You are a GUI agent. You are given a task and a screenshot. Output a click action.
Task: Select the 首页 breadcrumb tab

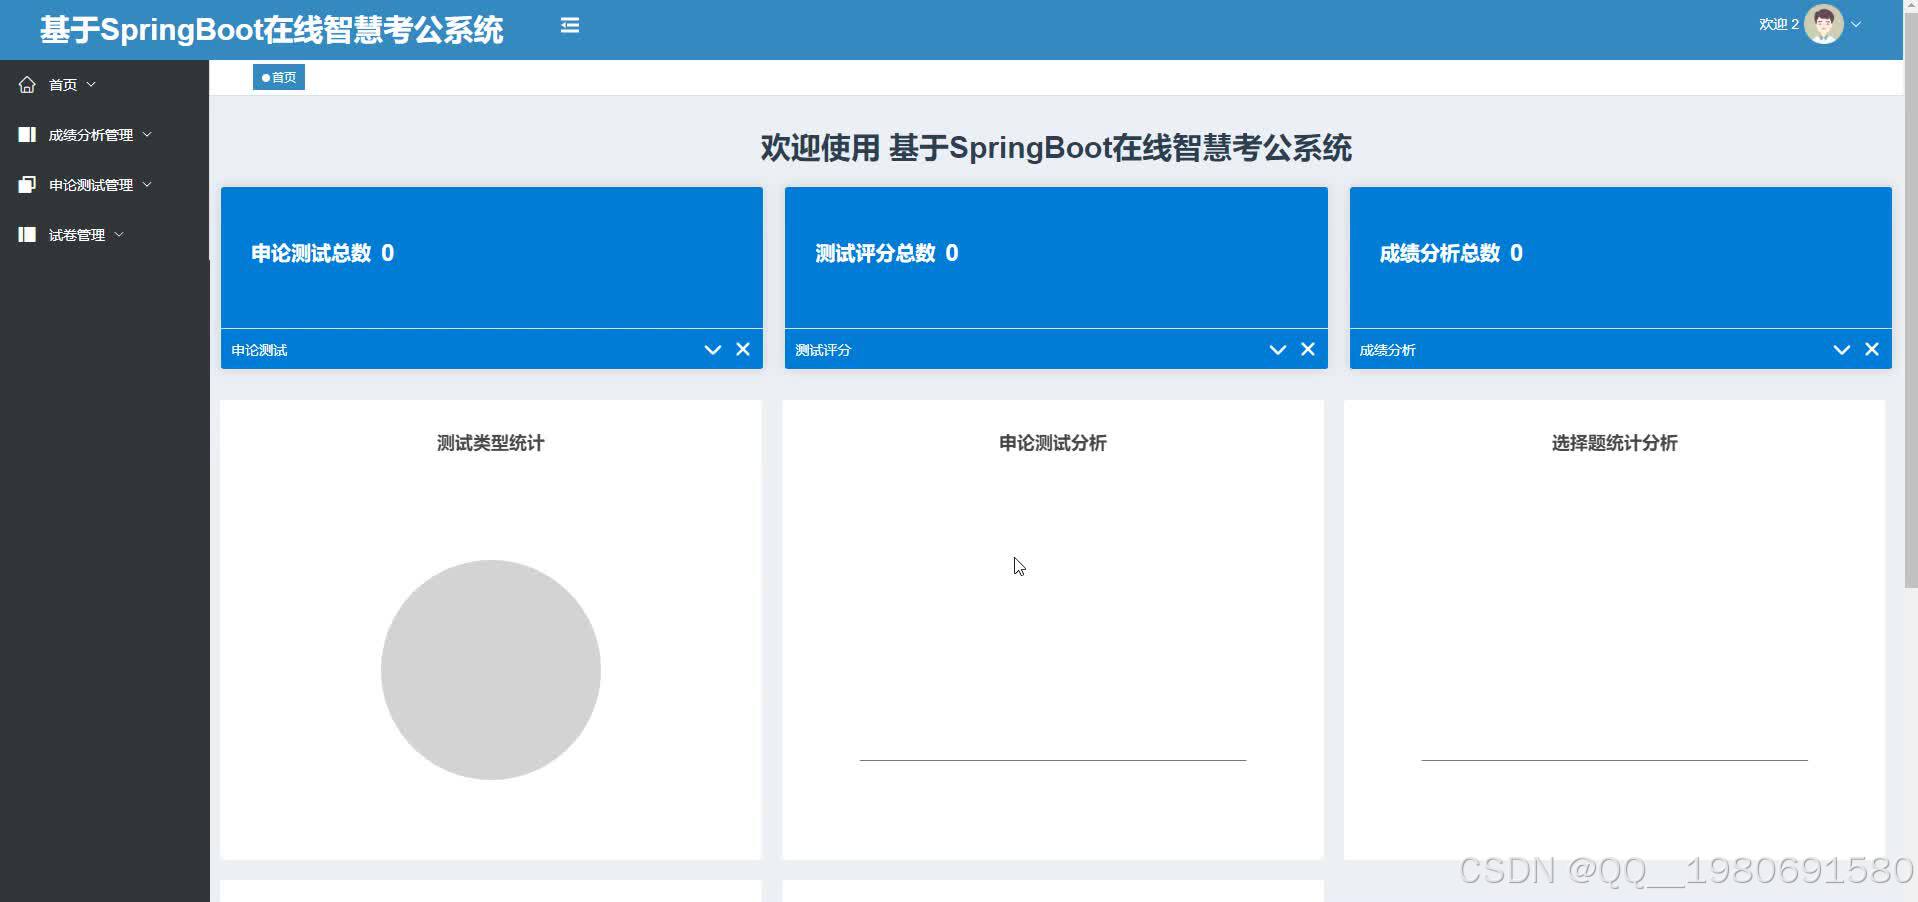pyautogui.click(x=279, y=77)
